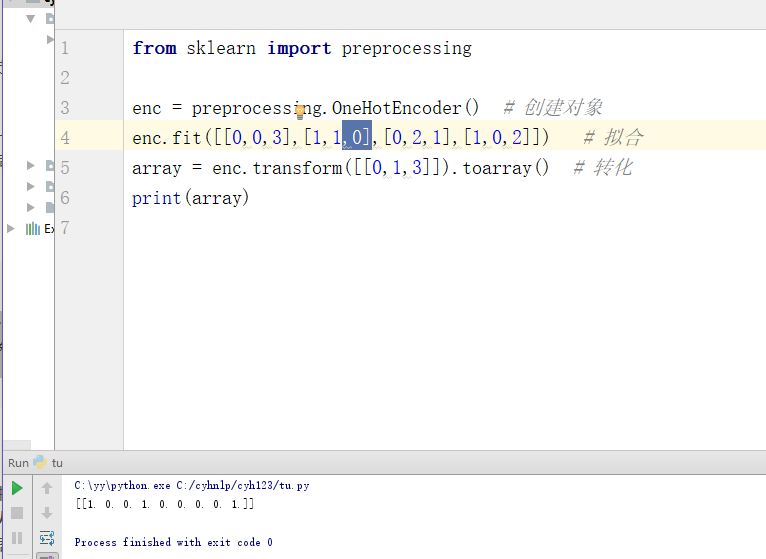Screen dimensions: 766x559
Task: Click the '[0, 2, 1]' list in line 4
Action: (417, 138)
